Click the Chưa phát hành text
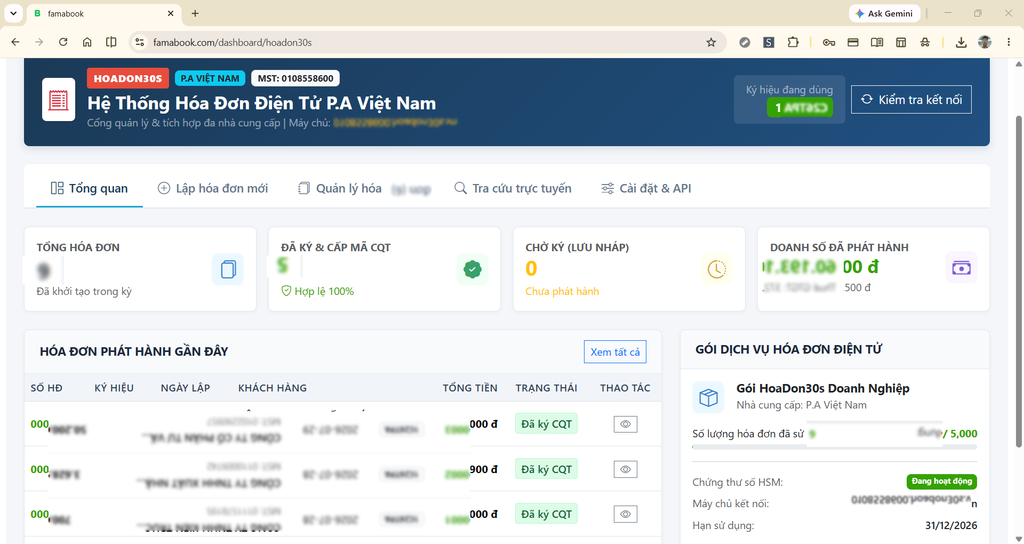This screenshot has width=1024, height=544. 562,291
